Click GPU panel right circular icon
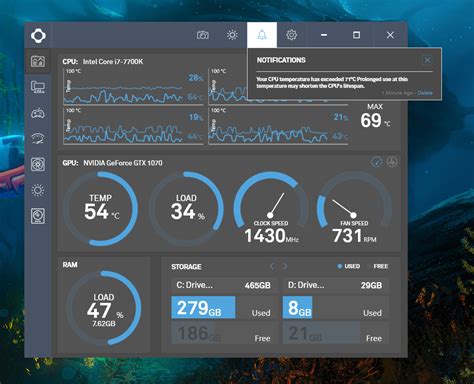 pos(392,162)
